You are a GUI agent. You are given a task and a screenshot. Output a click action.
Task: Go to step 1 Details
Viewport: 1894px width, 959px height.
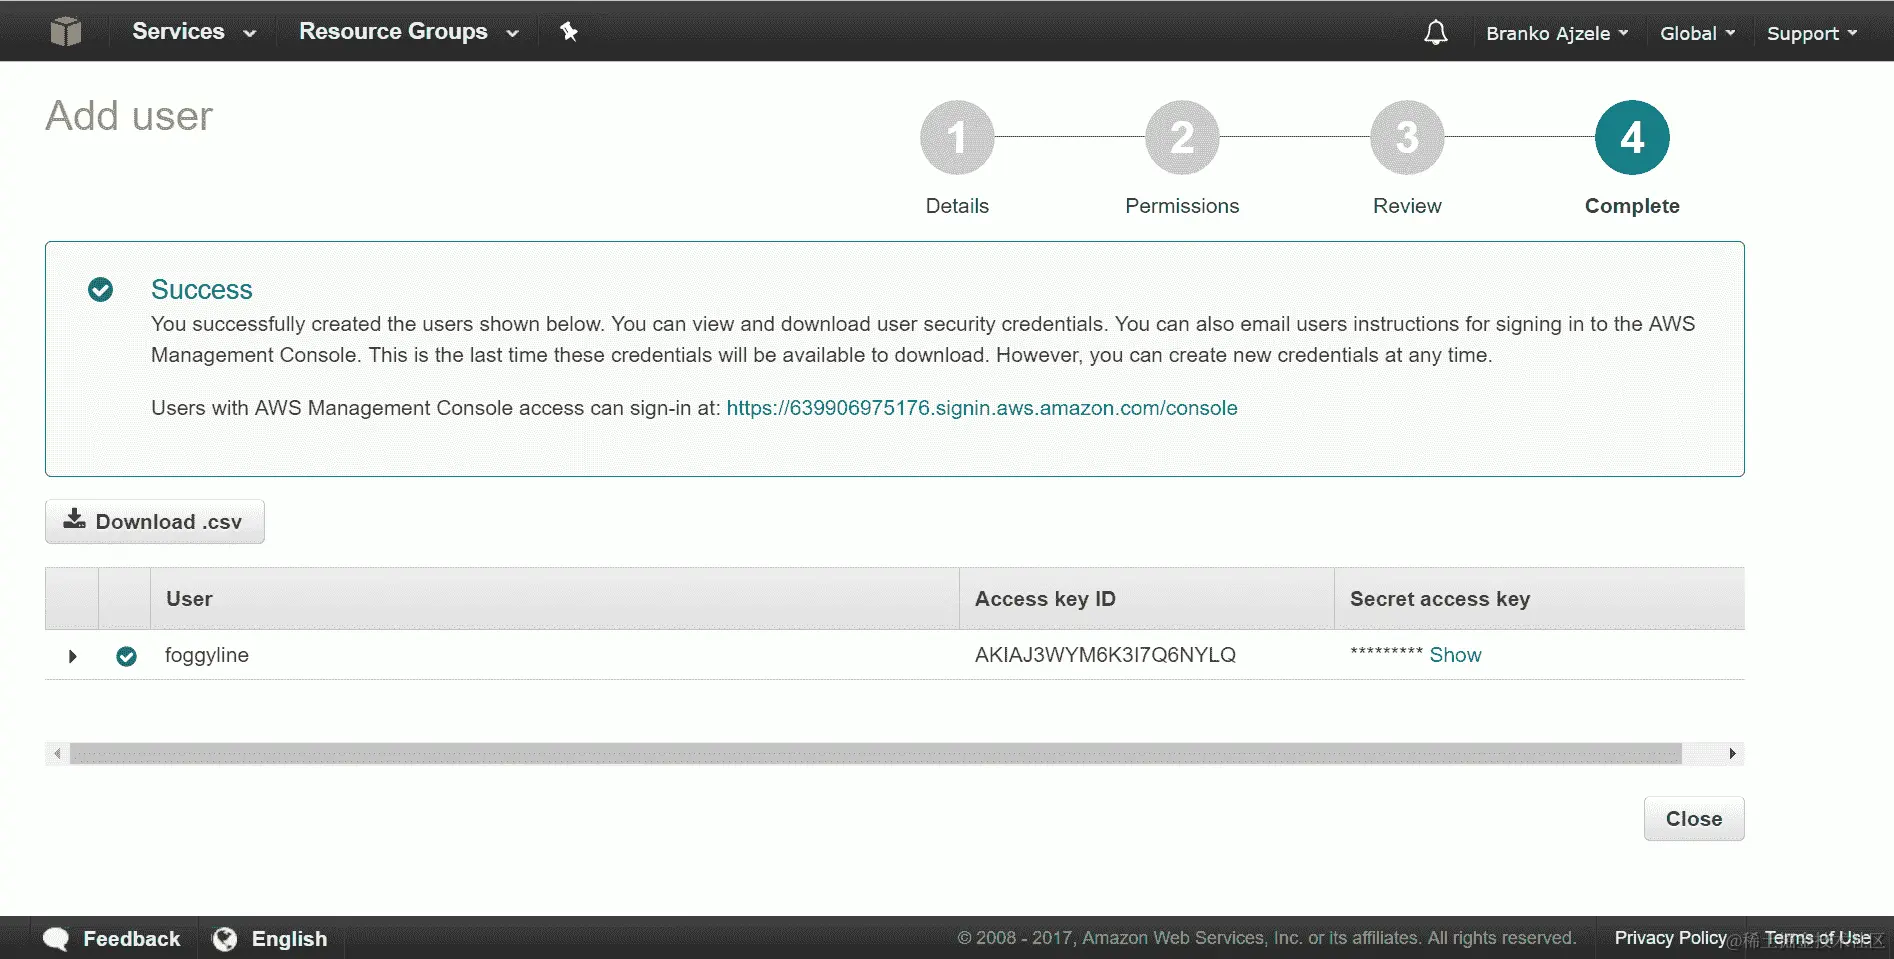pos(957,138)
